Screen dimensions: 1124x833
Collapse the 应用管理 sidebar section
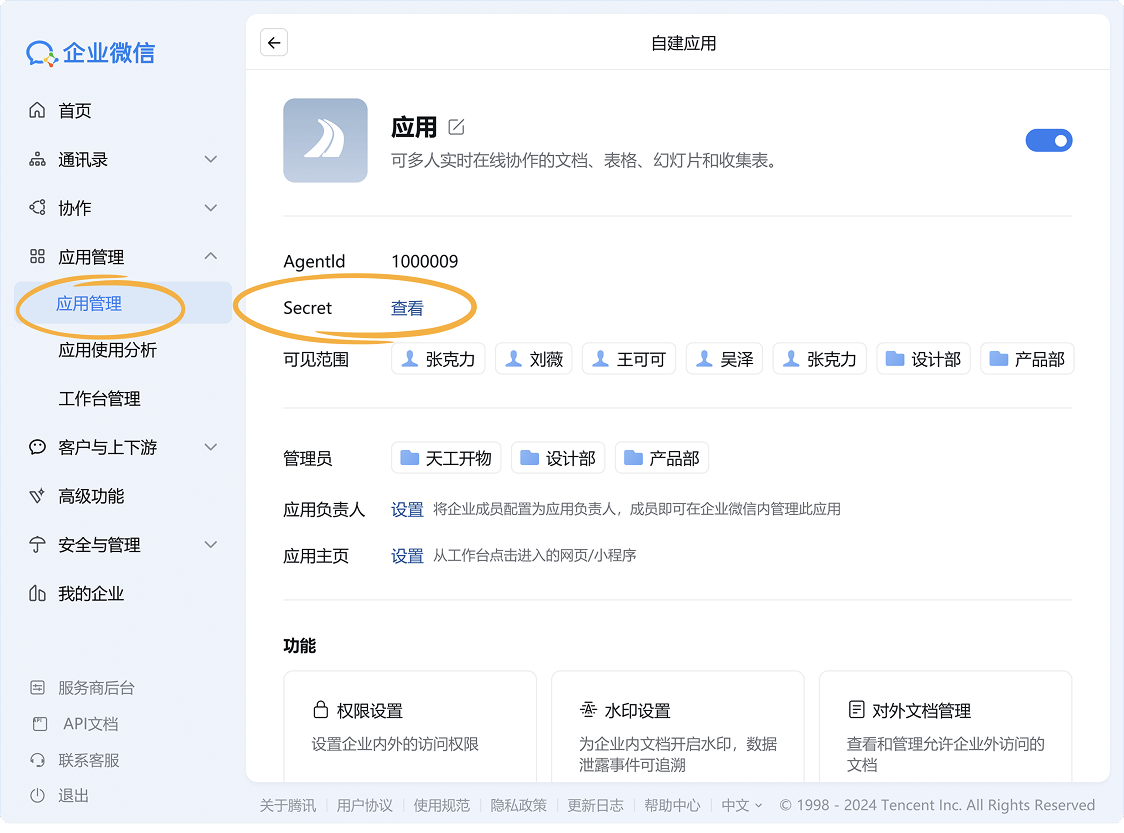coord(210,256)
